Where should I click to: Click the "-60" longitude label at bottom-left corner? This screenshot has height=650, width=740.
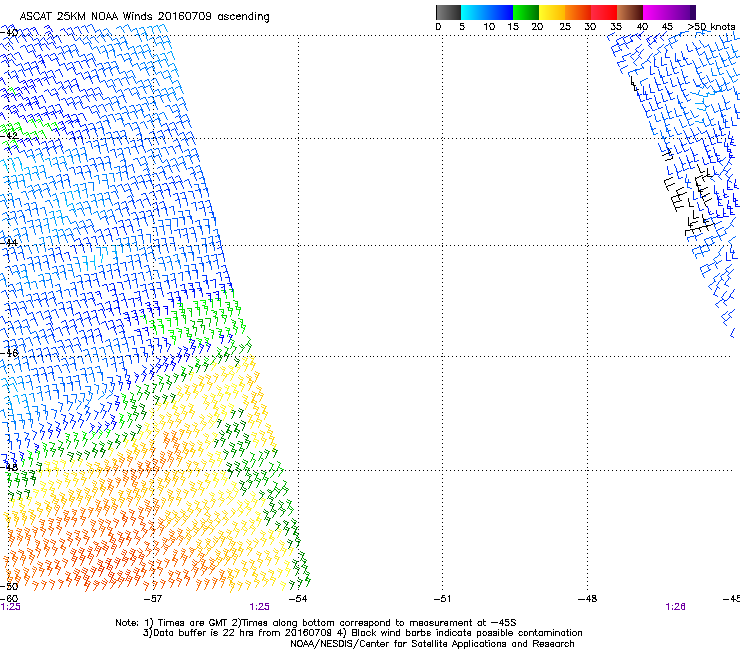pyautogui.click(x=9, y=599)
